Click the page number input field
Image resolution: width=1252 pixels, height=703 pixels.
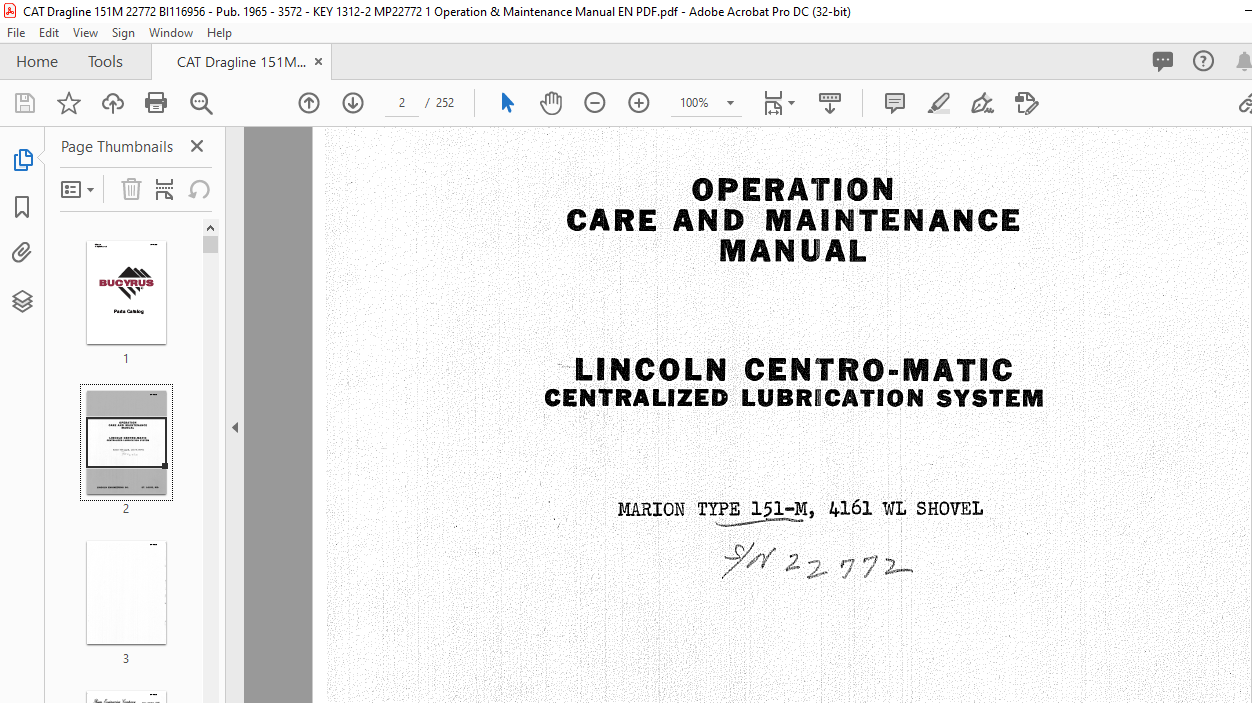402,103
